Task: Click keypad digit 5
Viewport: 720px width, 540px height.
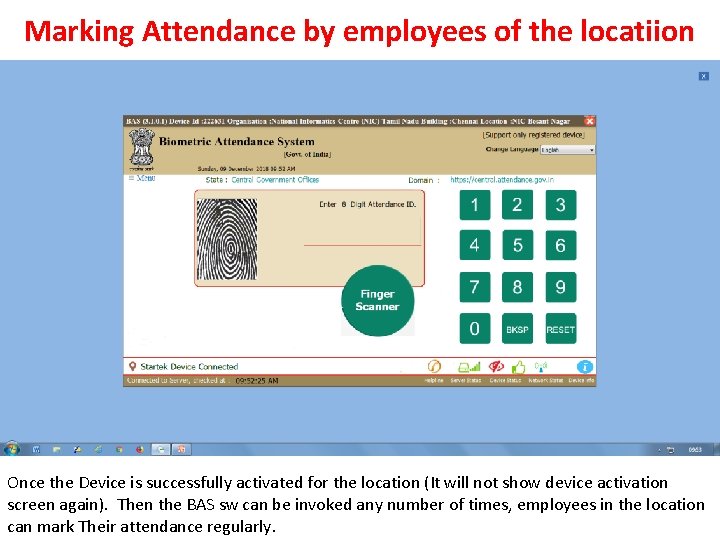Action: tap(517, 245)
